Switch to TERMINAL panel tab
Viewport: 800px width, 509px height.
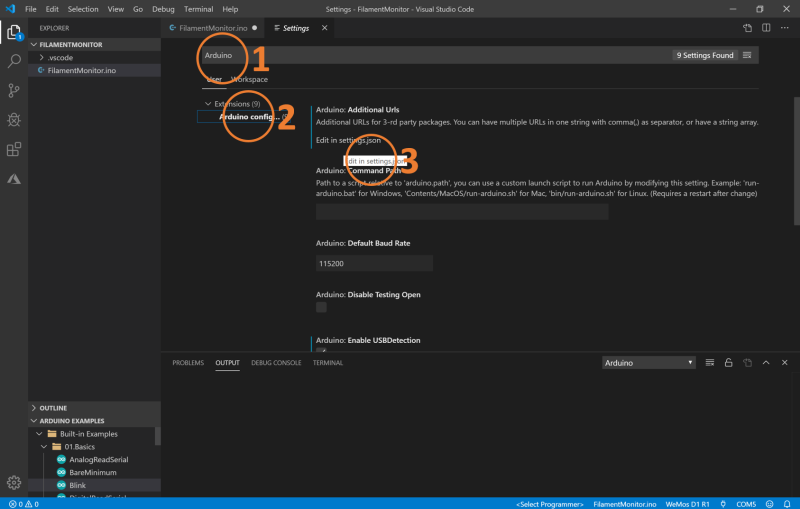(x=328, y=363)
